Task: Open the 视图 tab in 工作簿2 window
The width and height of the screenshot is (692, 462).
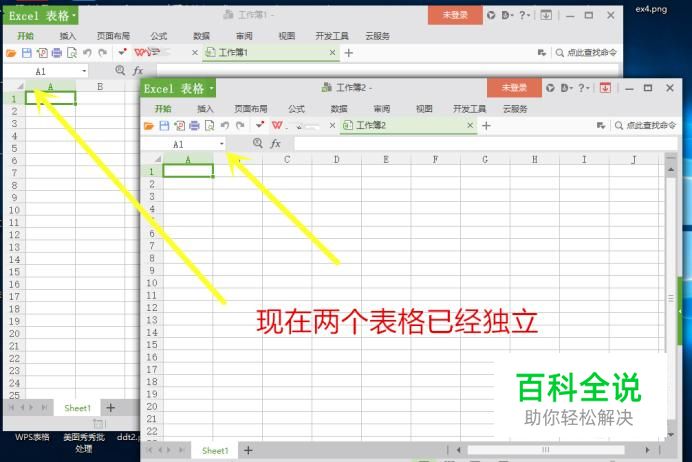Action: coord(424,109)
